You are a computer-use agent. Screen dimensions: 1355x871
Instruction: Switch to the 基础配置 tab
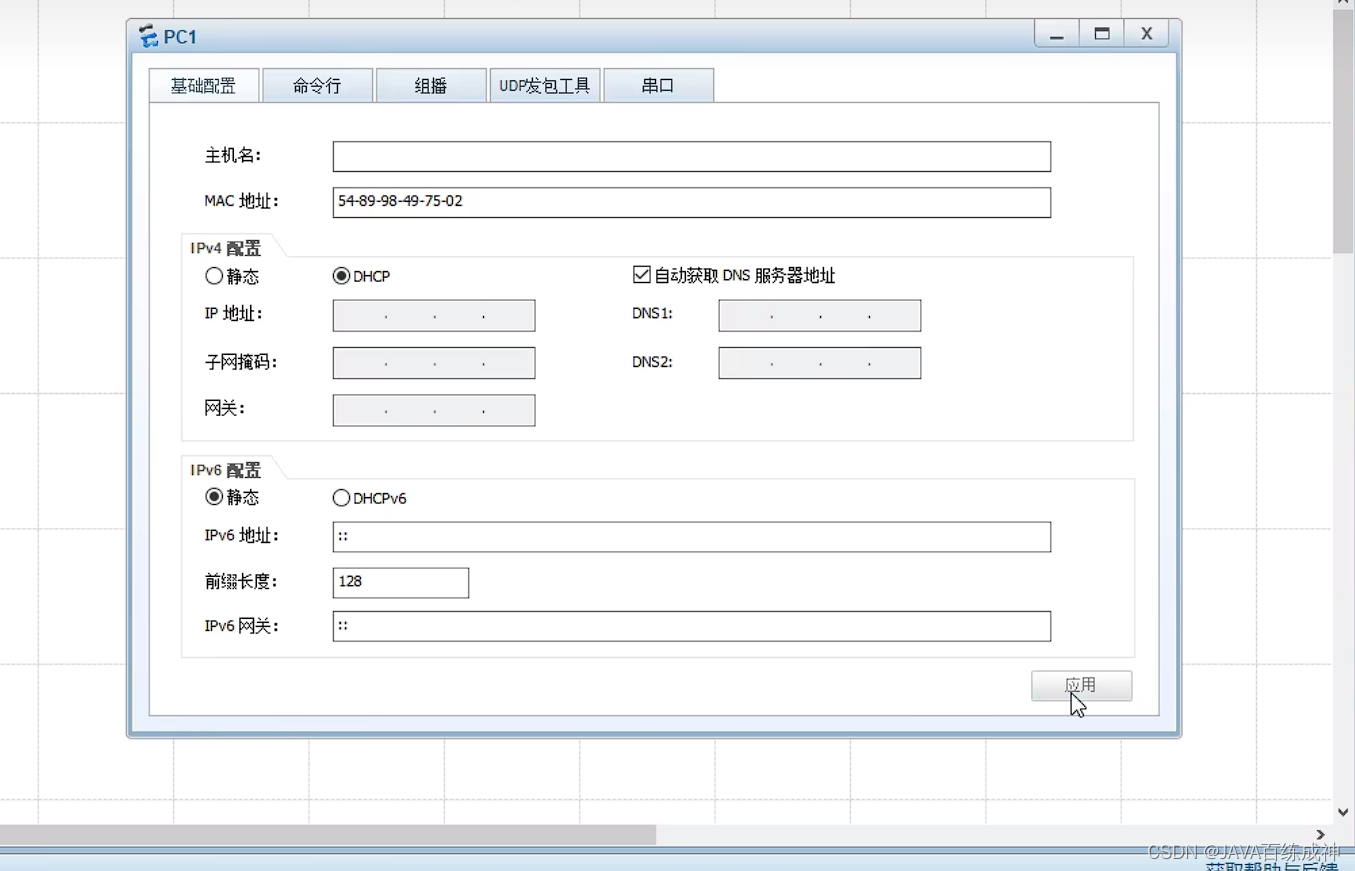[x=204, y=86]
